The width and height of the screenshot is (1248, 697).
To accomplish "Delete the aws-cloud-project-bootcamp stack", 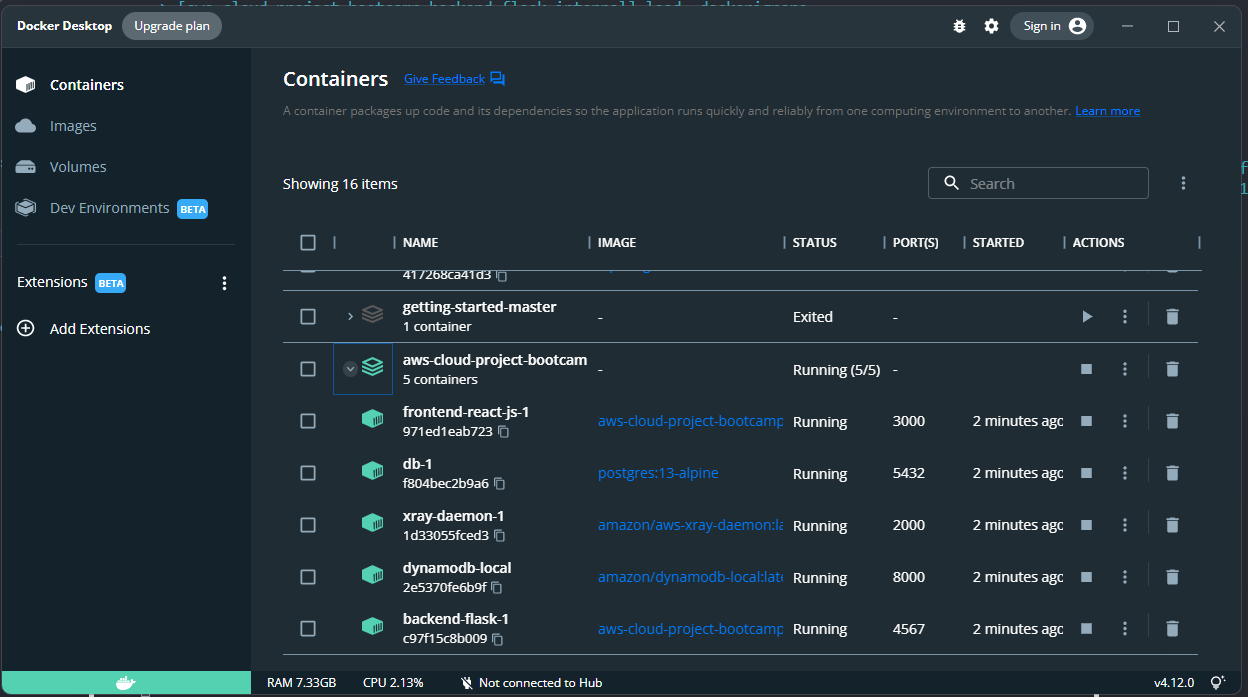I will [1172, 369].
